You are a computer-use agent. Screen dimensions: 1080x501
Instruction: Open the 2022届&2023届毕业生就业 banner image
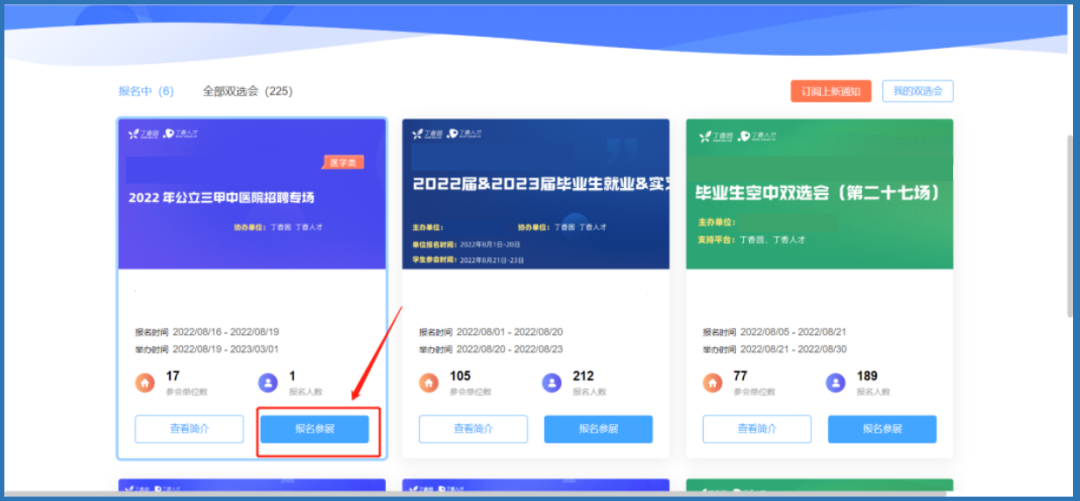tap(536, 194)
